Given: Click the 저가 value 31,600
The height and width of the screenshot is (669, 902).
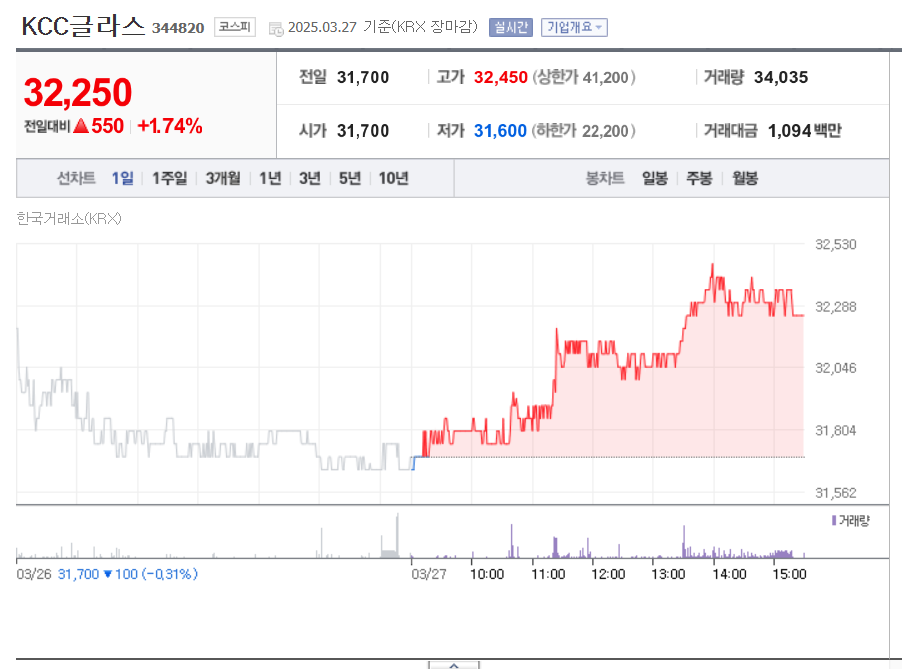Looking at the screenshot, I should point(500,131).
